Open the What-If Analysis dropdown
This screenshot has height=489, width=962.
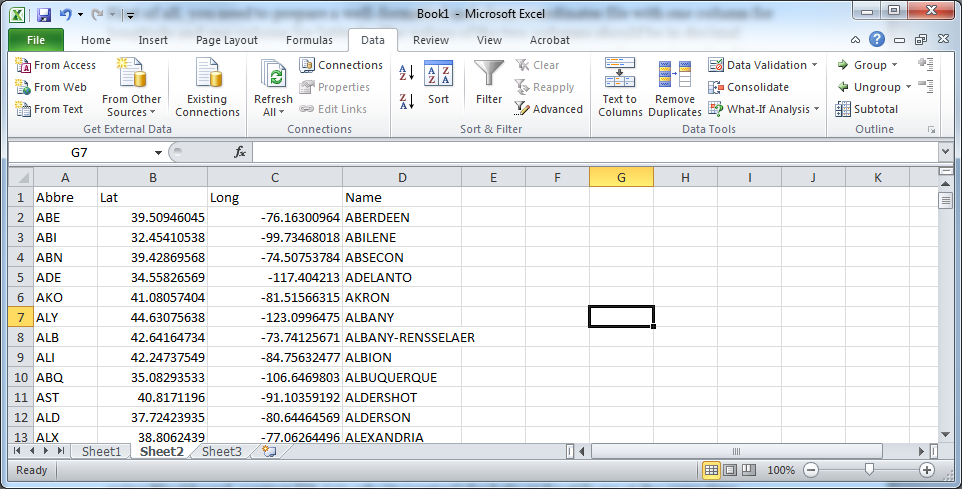(x=764, y=109)
